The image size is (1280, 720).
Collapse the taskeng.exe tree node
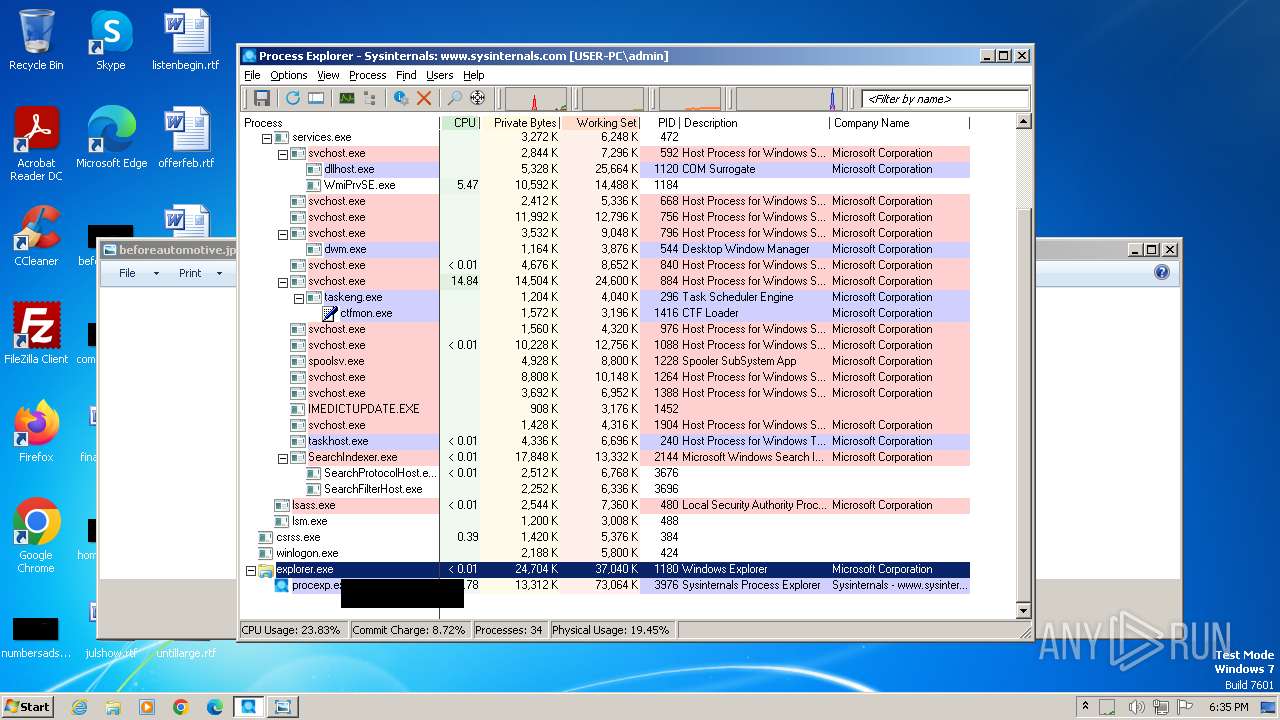299,298
